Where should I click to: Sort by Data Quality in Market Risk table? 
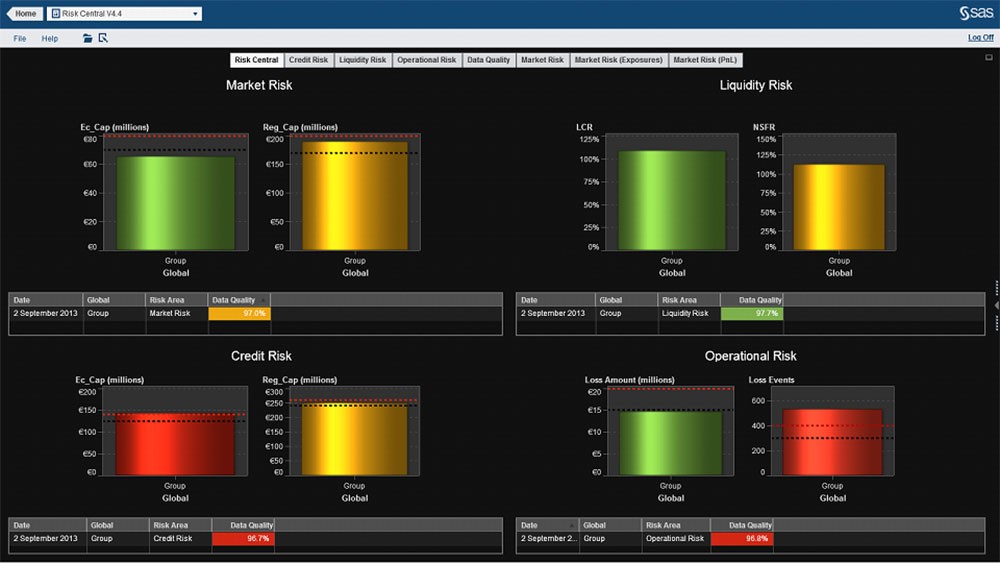click(x=239, y=300)
